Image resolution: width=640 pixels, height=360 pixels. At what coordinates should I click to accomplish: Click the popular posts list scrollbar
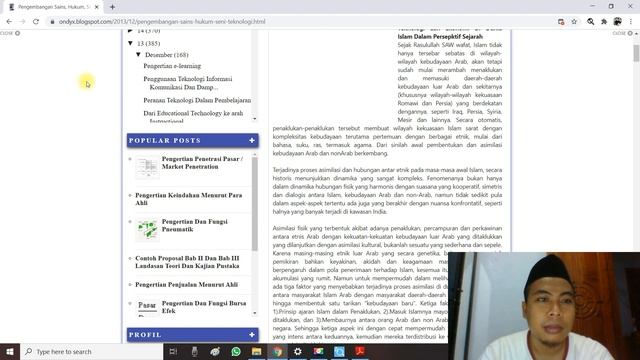point(255,203)
